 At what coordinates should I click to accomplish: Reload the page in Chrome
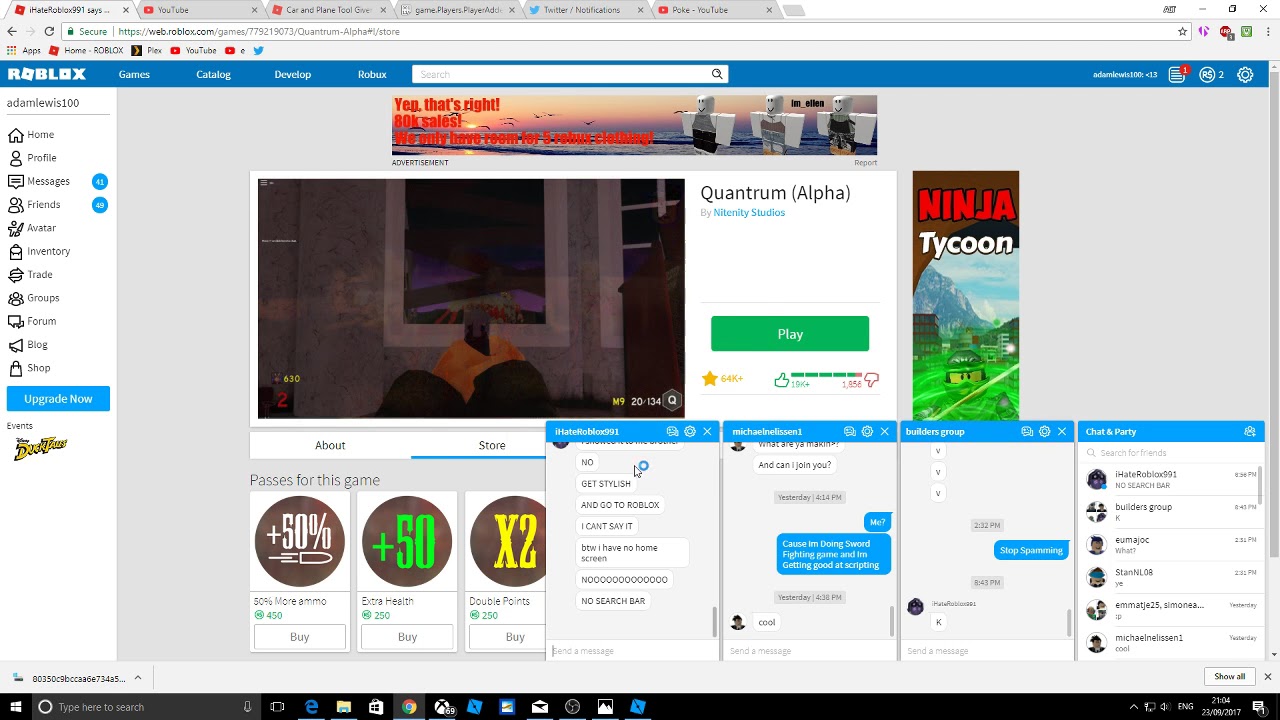[x=49, y=31]
